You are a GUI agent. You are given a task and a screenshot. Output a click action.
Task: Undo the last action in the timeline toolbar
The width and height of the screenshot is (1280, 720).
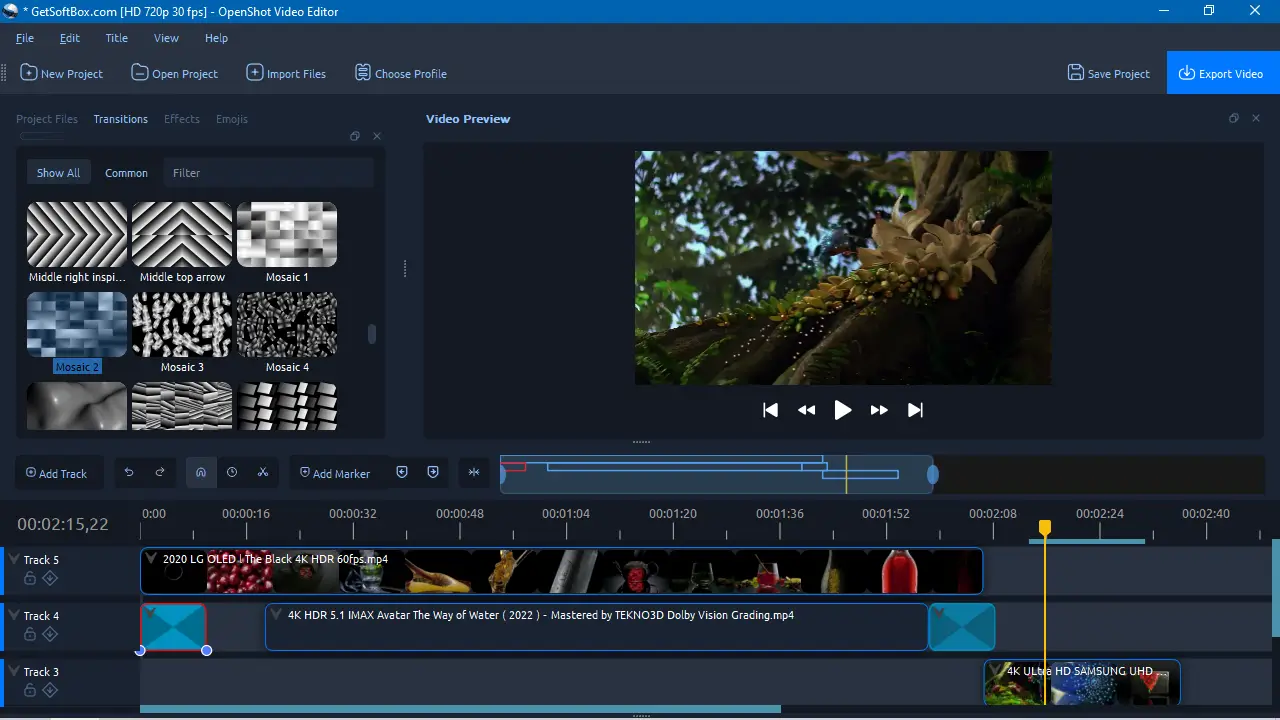pos(129,473)
